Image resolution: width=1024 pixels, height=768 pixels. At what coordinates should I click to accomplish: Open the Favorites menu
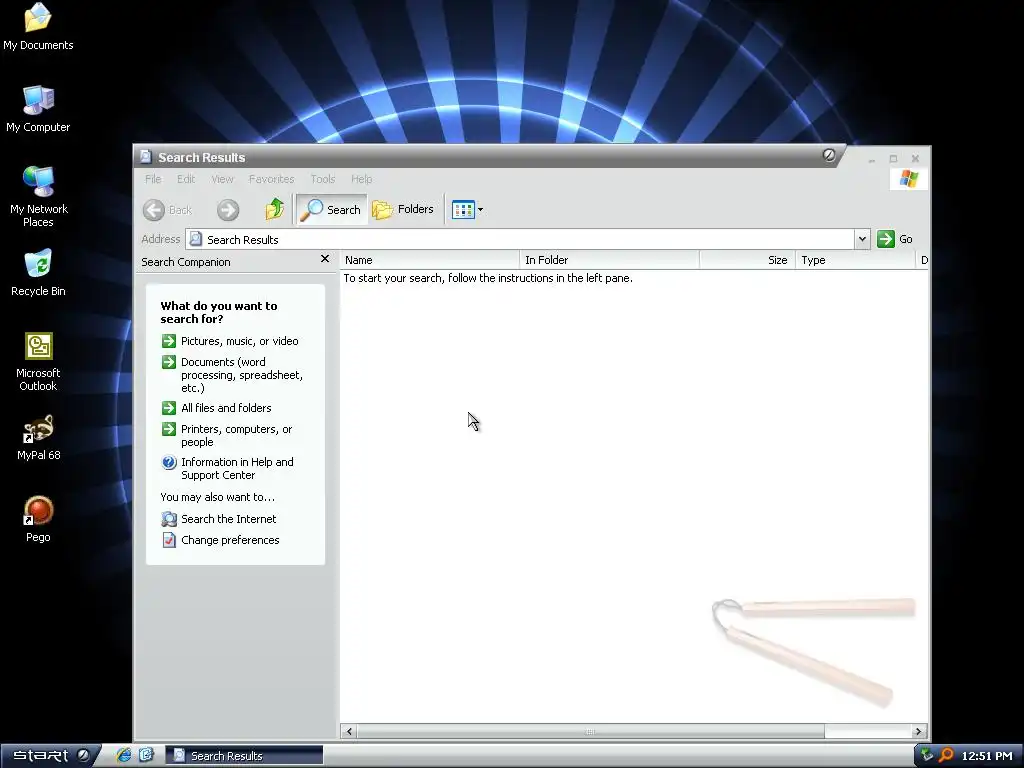(271, 179)
